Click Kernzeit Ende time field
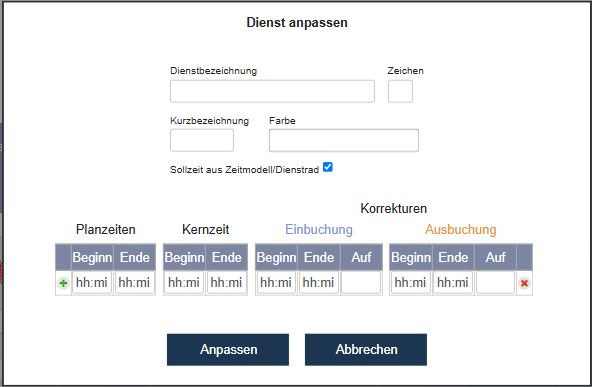This screenshot has width=592, height=387. 227,282
